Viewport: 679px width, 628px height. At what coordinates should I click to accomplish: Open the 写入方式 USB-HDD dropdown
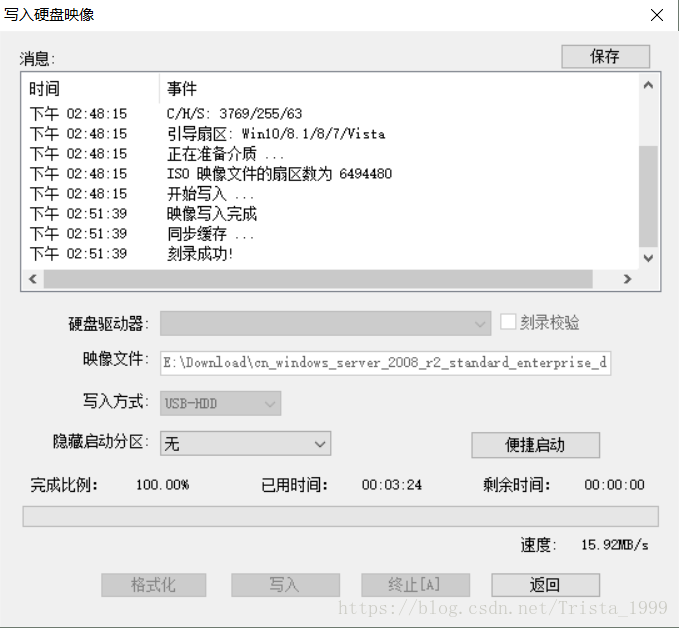[220, 403]
